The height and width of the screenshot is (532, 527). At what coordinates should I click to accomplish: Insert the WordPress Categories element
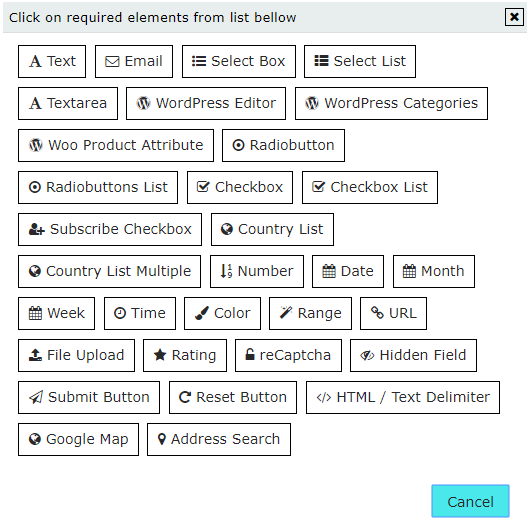tap(392, 103)
